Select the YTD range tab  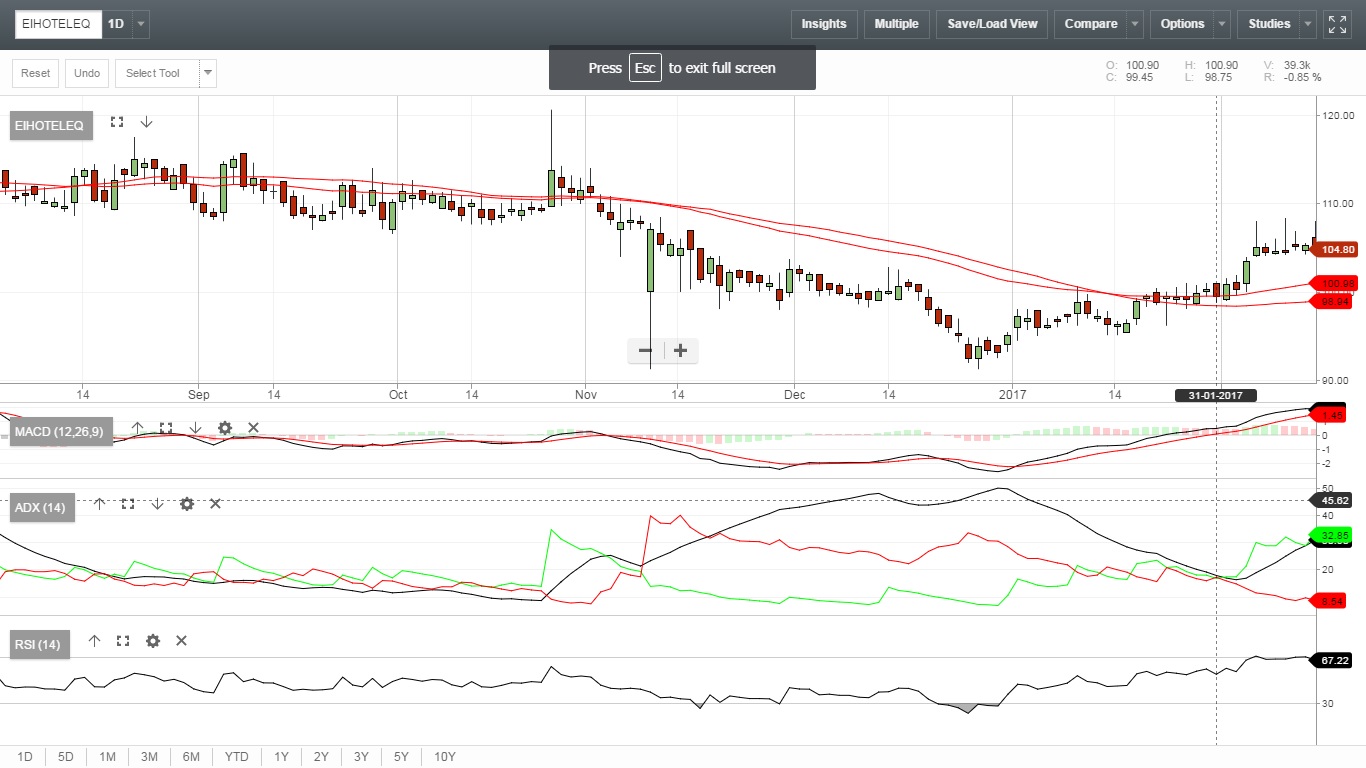pos(237,757)
